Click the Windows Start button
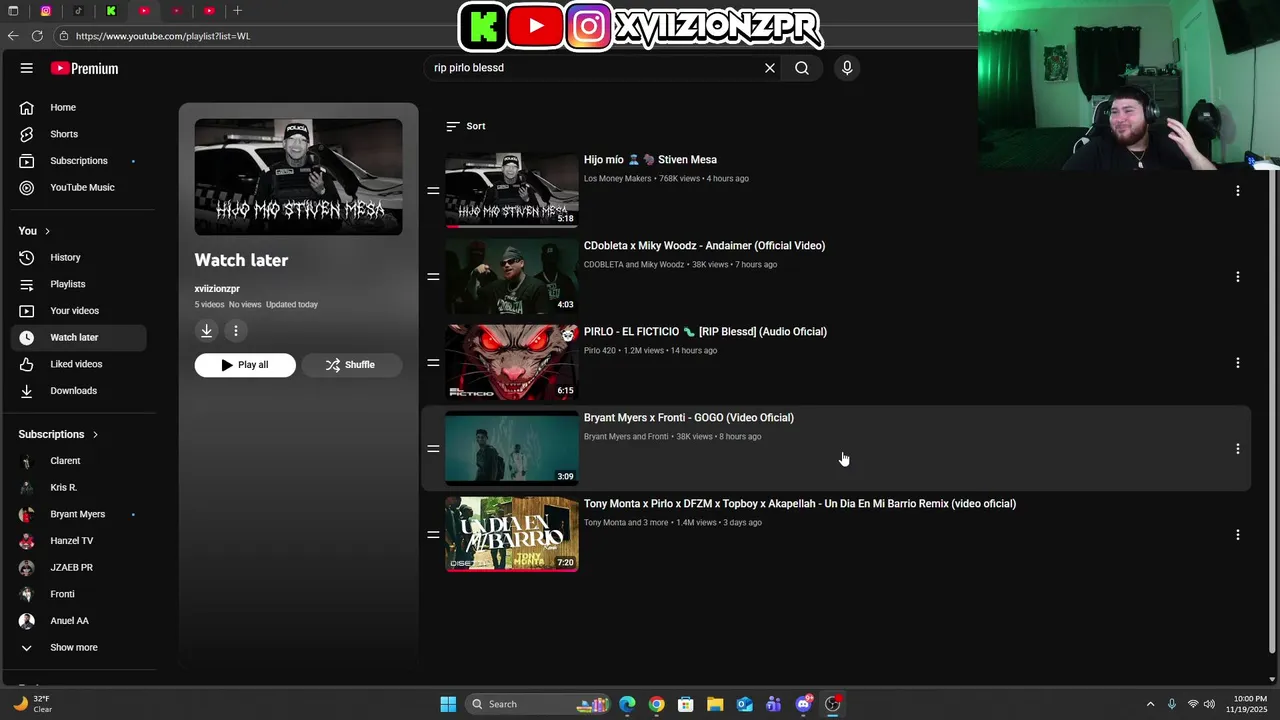 448,704
